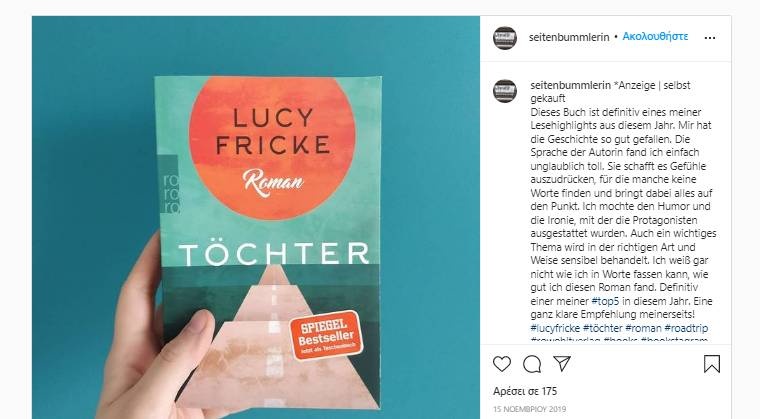This screenshot has height=419, width=760.
Task: Open seitenbummlerin avatar beside the caption
Action: (505, 91)
